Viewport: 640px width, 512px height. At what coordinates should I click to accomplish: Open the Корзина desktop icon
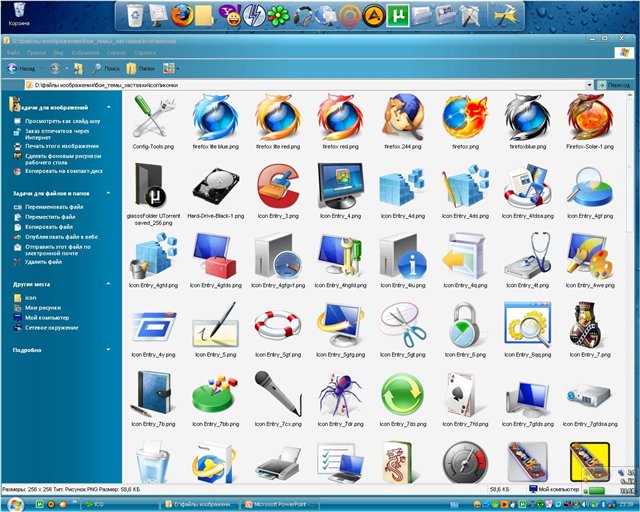[x=19, y=13]
